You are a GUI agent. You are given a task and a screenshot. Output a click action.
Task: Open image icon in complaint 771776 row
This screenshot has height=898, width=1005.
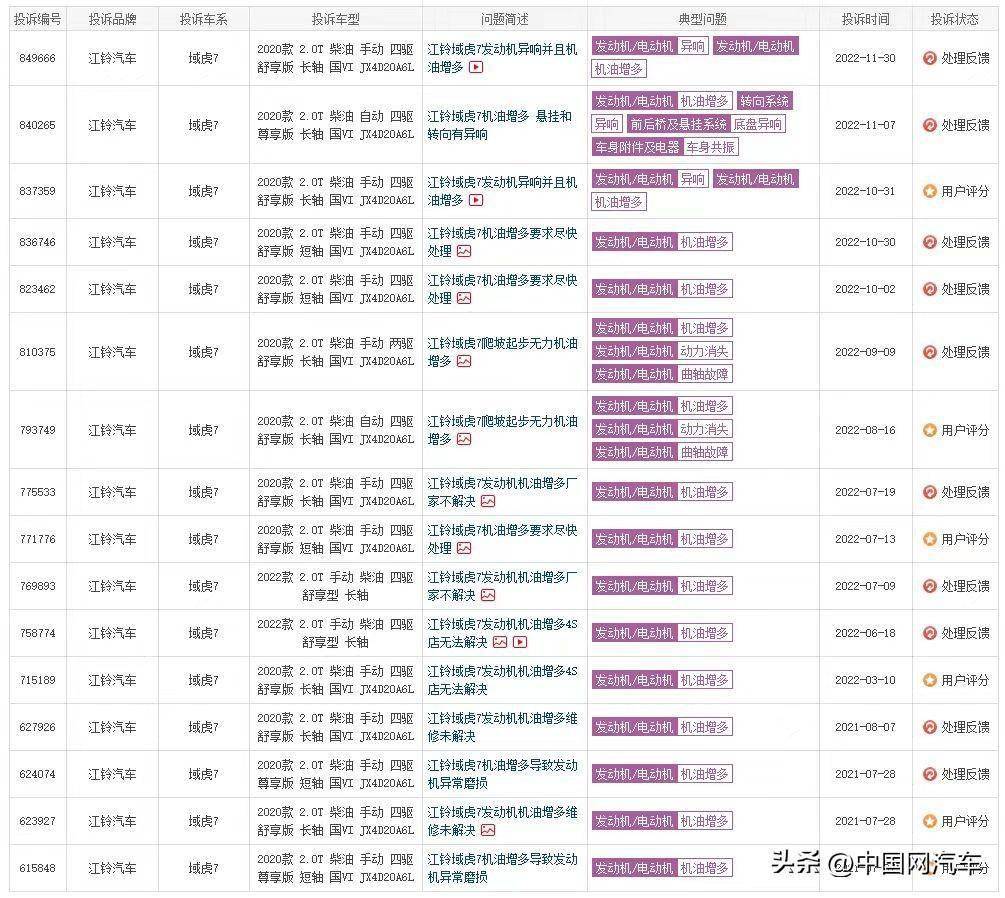(464, 548)
